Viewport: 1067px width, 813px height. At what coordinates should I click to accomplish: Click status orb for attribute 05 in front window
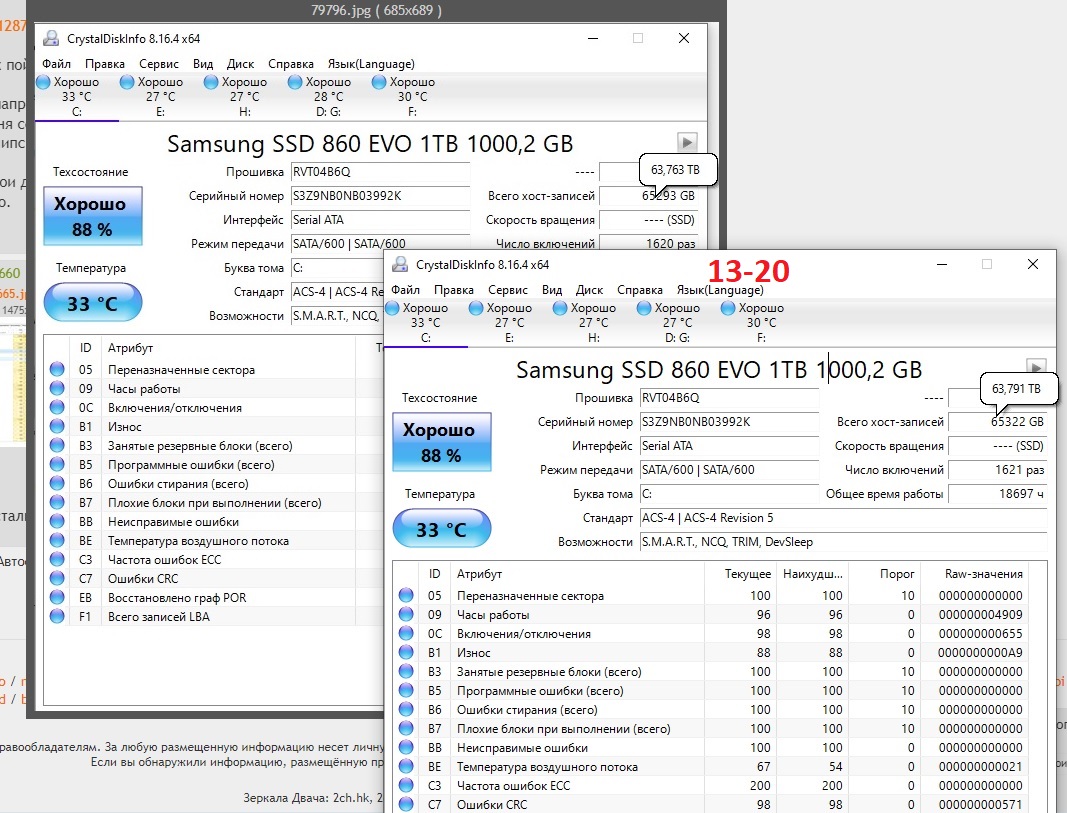(x=406, y=595)
